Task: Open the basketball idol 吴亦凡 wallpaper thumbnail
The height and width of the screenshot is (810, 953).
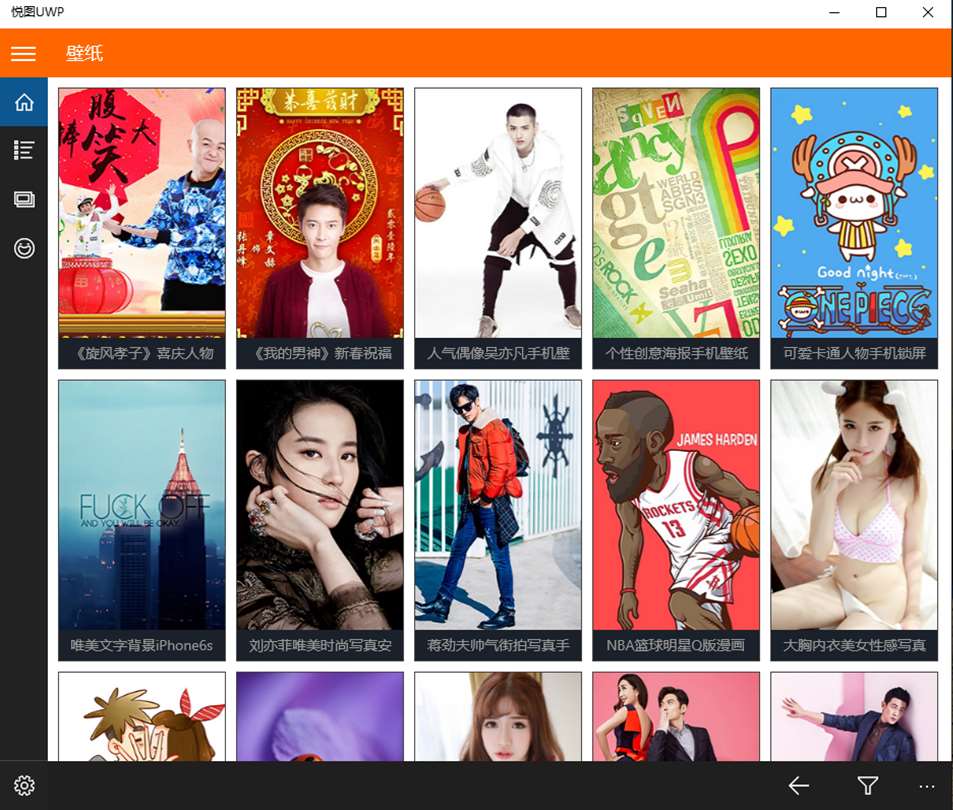Action: (x=498, y=213)
